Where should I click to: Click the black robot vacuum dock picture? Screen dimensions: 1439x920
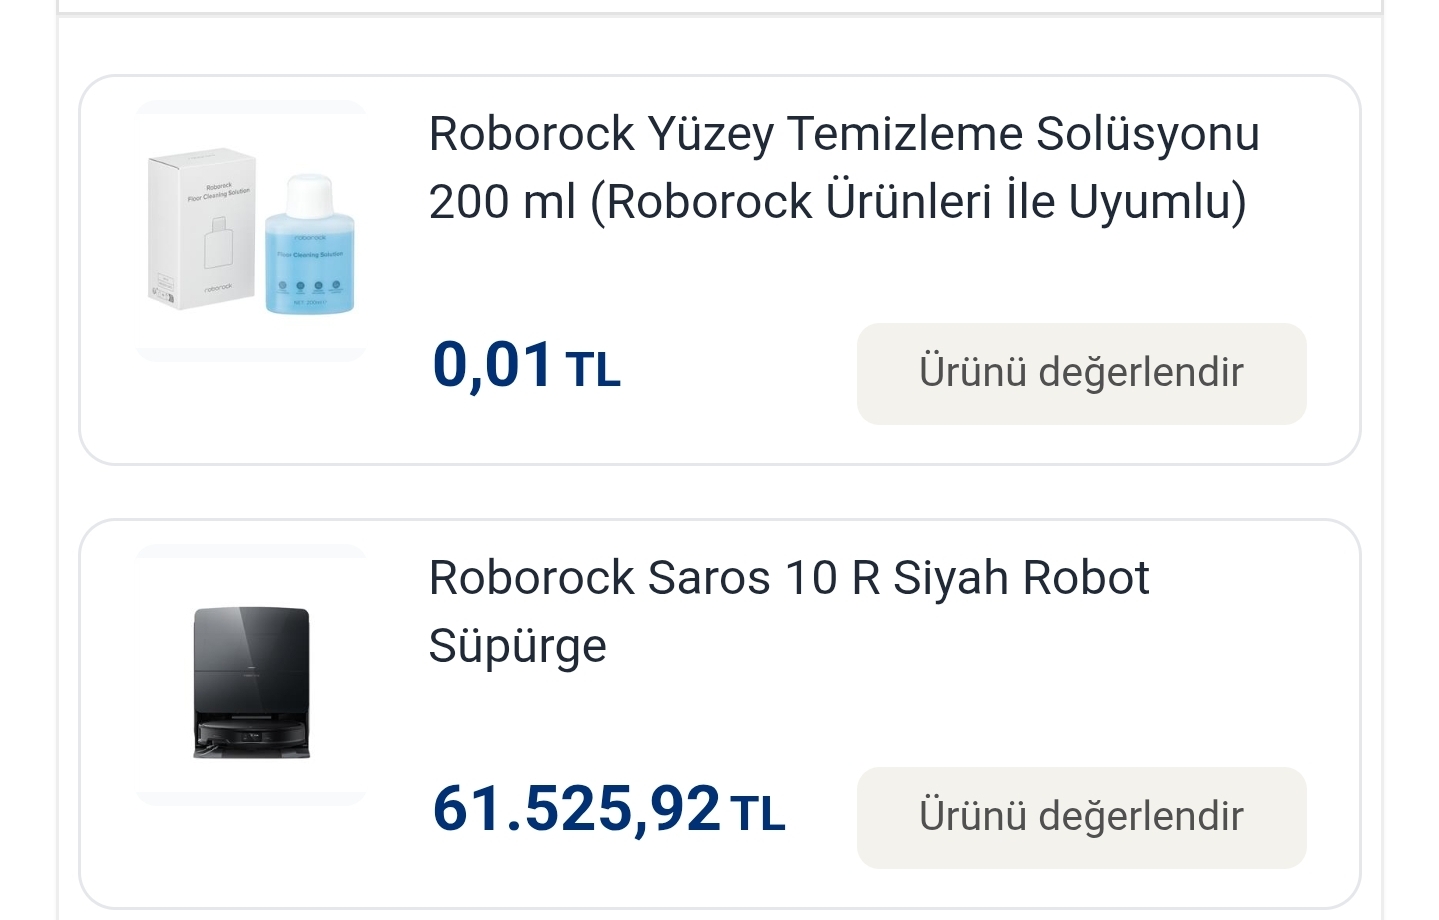pos(251,683)
